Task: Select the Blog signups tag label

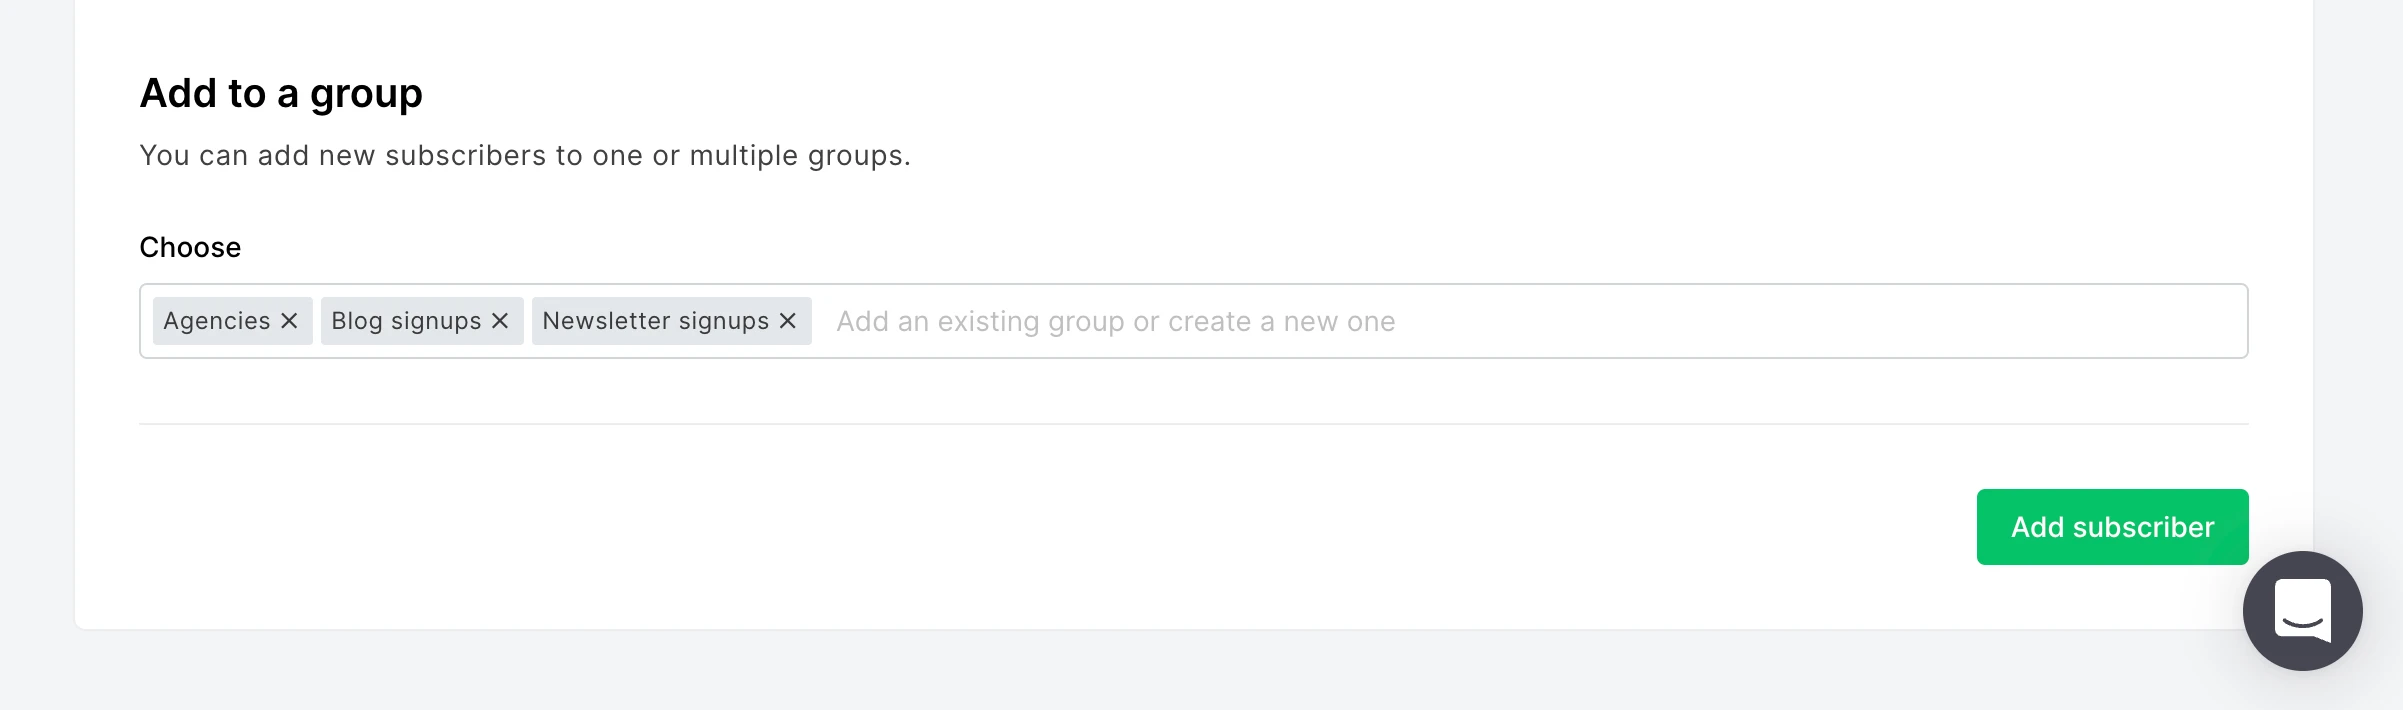Action: [406, 321]
